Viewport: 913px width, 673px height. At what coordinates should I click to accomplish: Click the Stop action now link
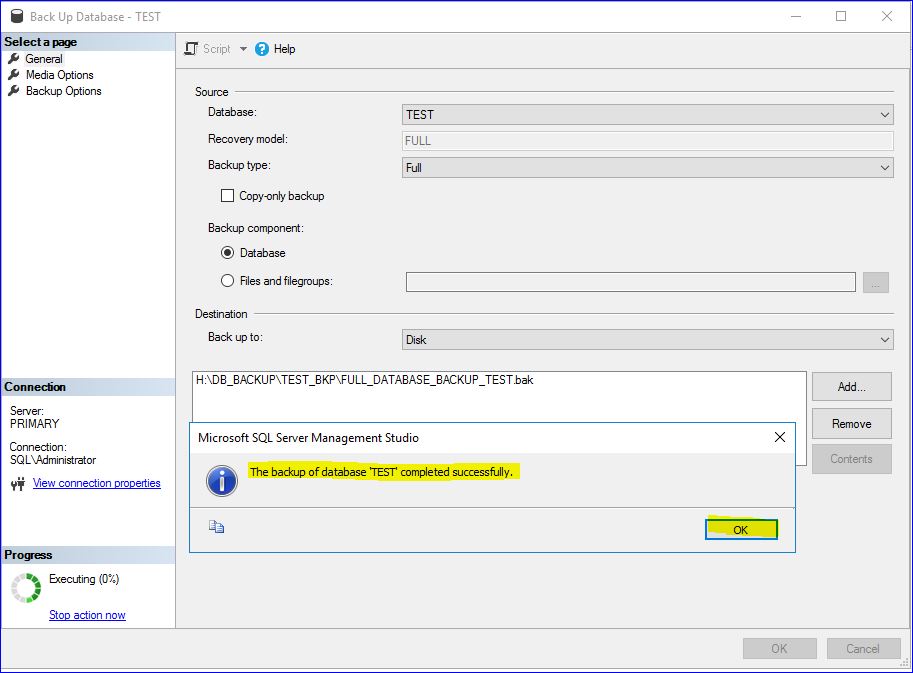(x=87, y=615)
